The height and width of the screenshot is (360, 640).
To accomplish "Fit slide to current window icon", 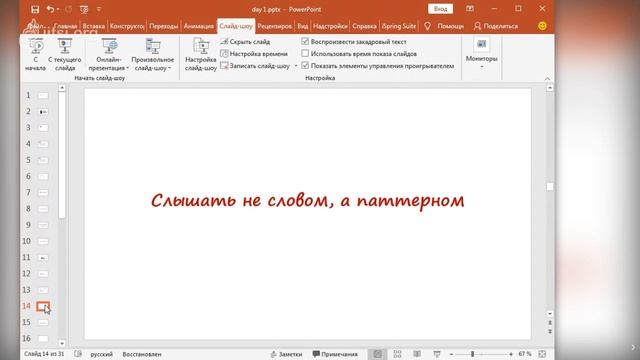I will click(542, 354).
